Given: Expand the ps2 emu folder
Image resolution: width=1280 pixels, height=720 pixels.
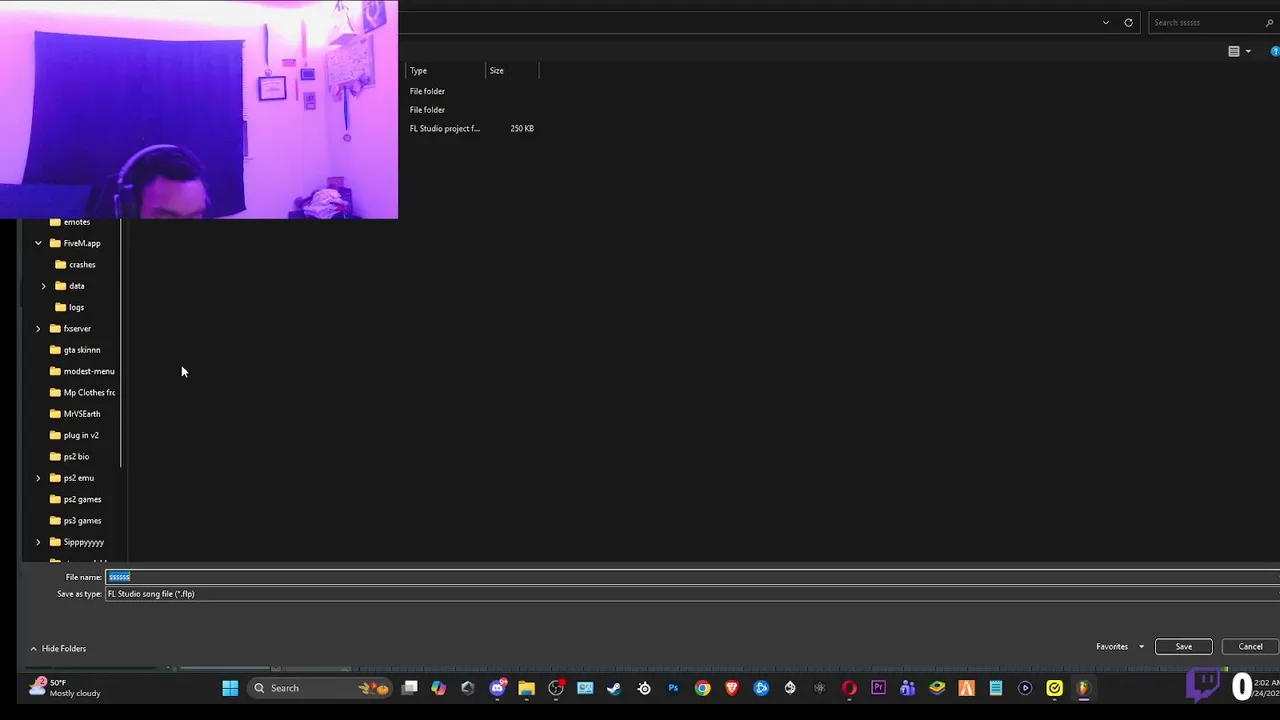Looking at the screenshot, I should [38, 478].
